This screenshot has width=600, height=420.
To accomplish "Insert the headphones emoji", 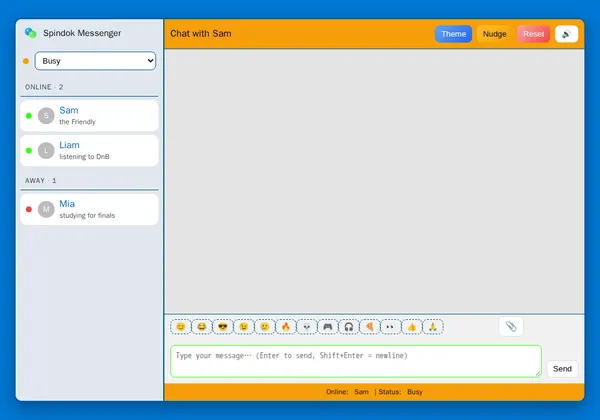I will coord(349,327).
